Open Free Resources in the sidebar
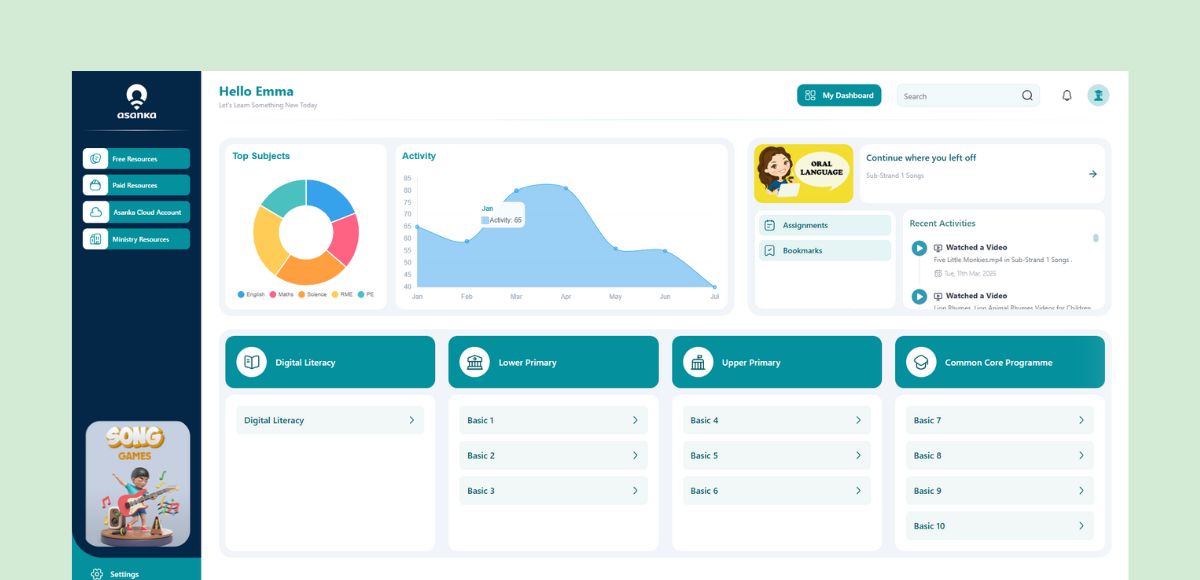 [x=136, y=159]
